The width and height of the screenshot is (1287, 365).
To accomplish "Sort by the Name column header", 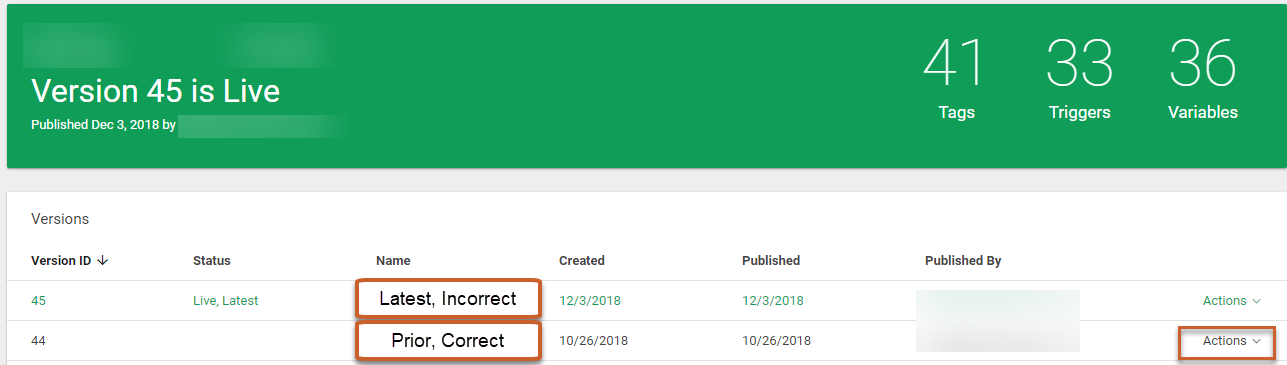I will click(393, 261).
